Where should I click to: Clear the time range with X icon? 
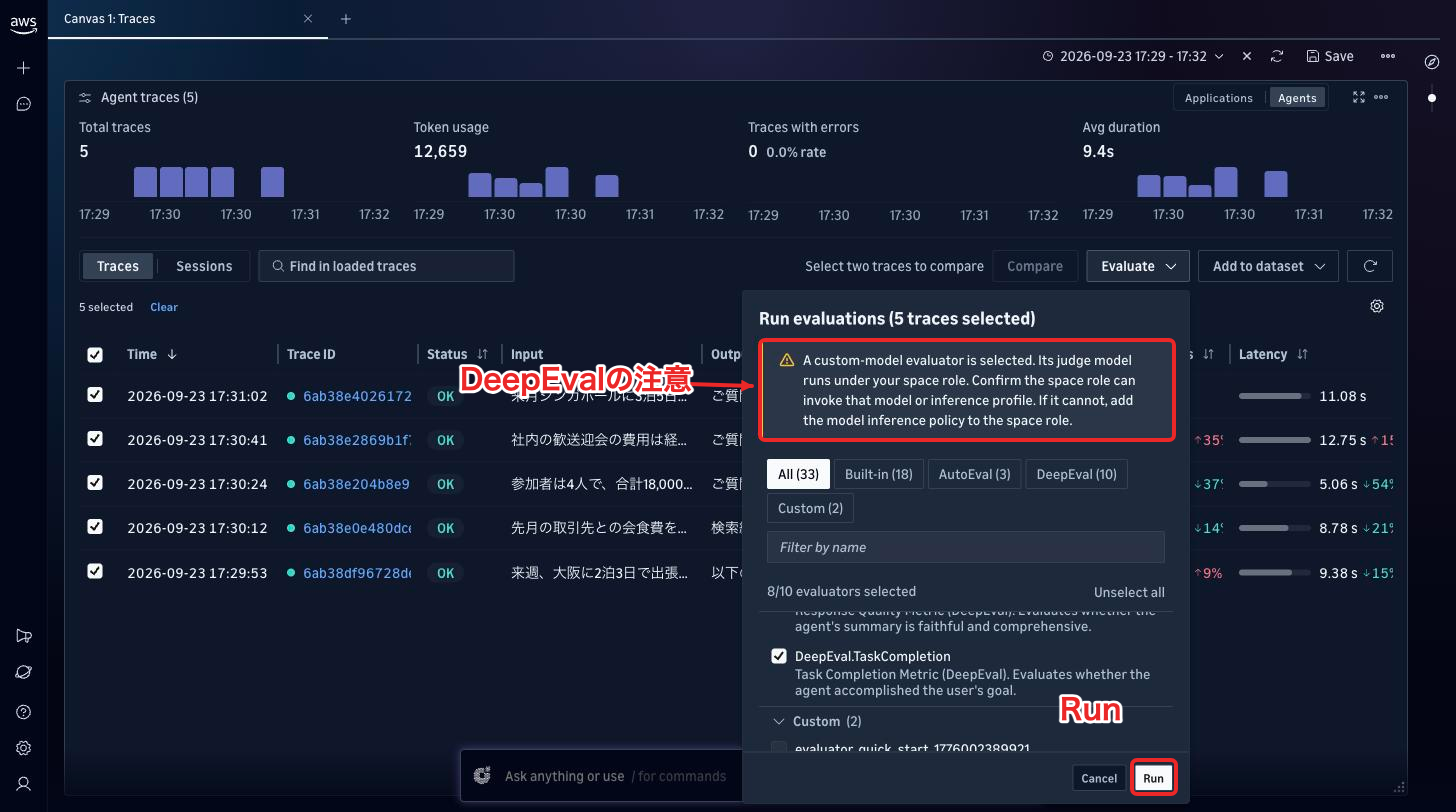click(1247, 57)
